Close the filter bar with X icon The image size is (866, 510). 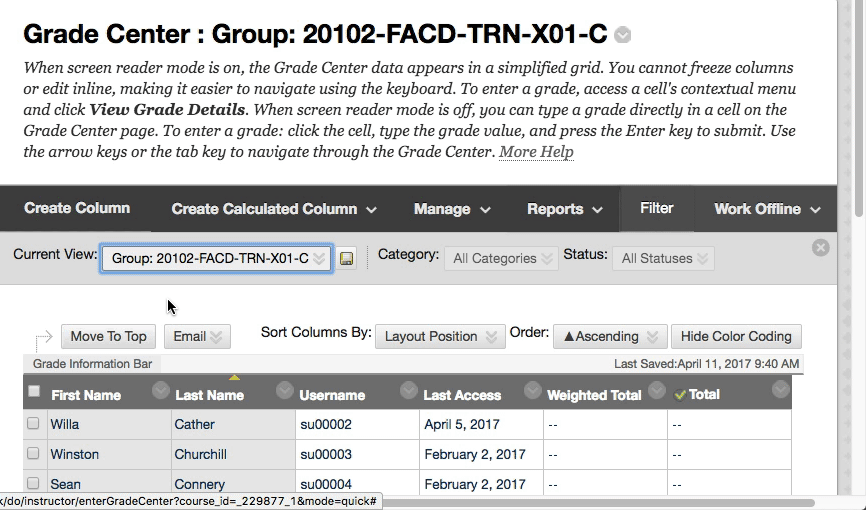820,247
